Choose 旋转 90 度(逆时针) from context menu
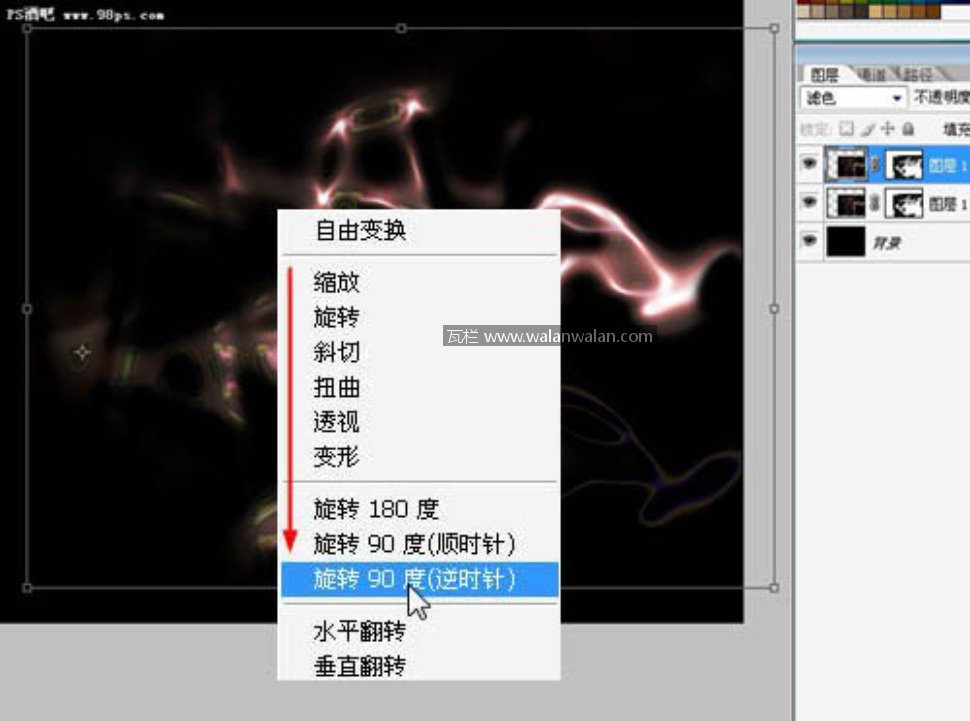The image size is (970, 721). [x=415, y=578]
